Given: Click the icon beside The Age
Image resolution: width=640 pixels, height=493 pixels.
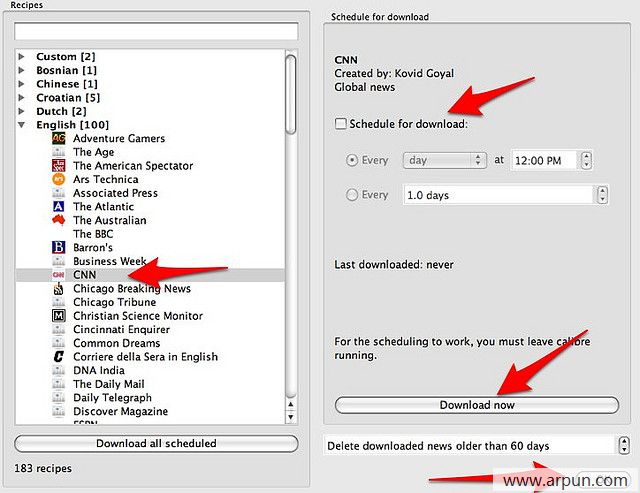Looking at the screenshot, I should 59,152.
